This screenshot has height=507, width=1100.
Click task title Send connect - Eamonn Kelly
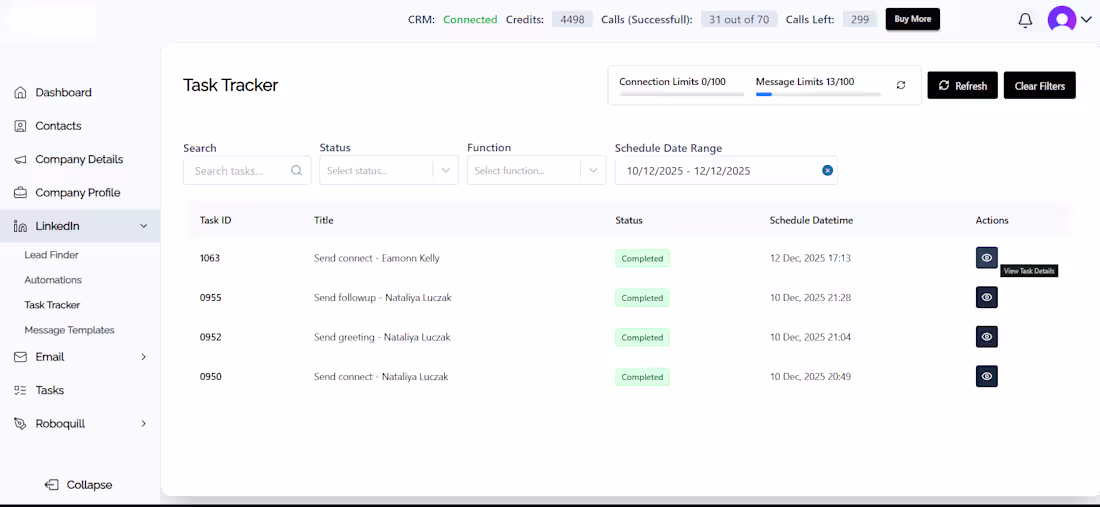[377, 258]
